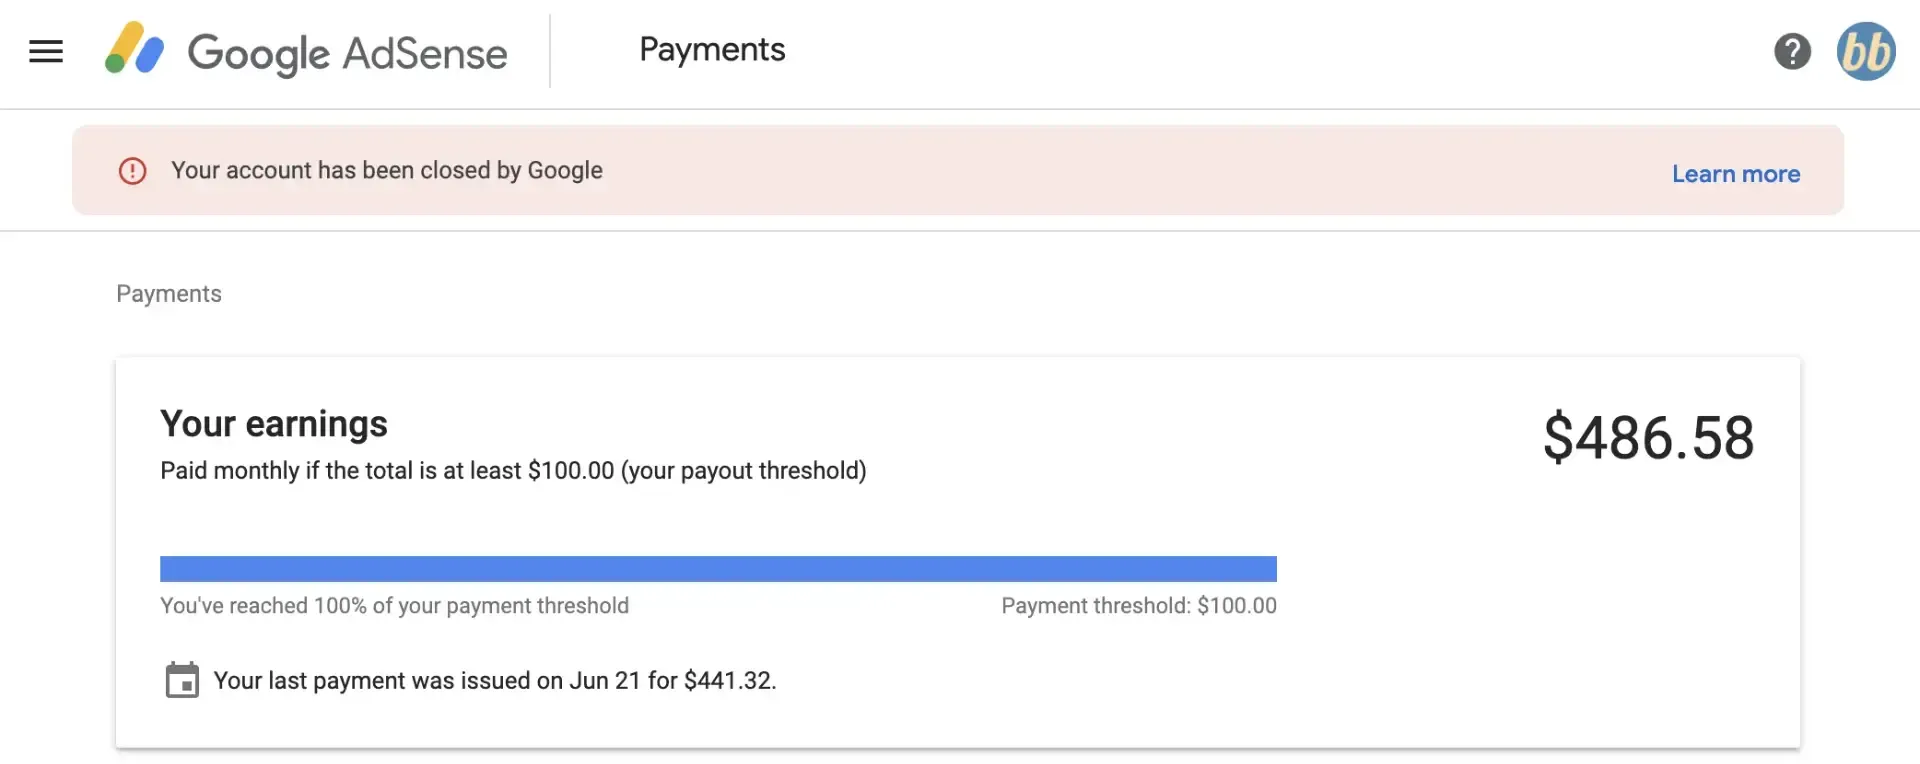Select the last payment text for Jun 21
This screenshot has height=764, width=1920.
point(495,679)
